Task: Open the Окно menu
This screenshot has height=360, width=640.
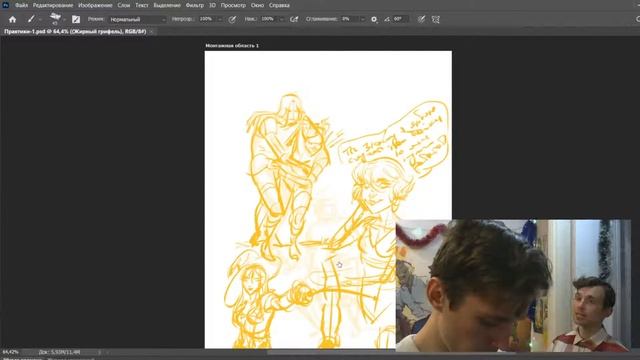Action: pos(257,5)
